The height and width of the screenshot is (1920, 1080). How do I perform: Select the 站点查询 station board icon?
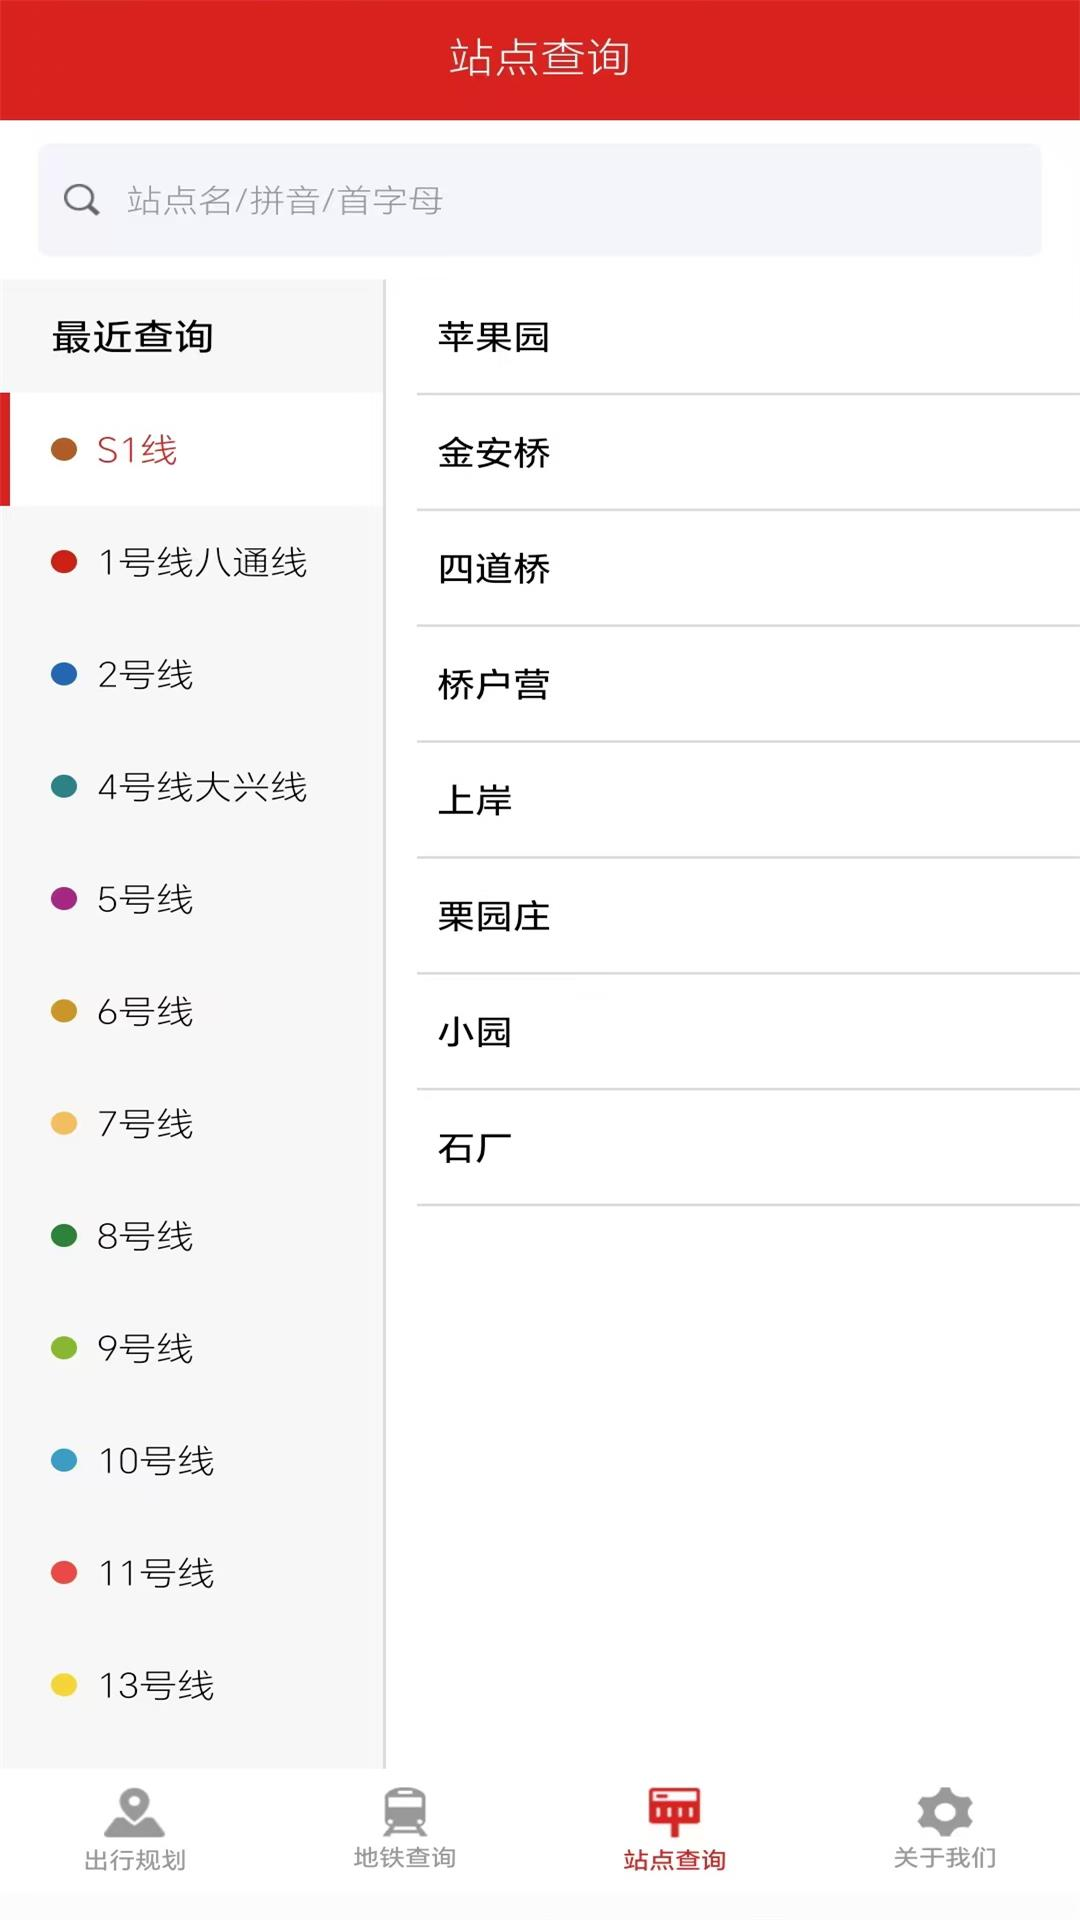tap(673, 1812)
